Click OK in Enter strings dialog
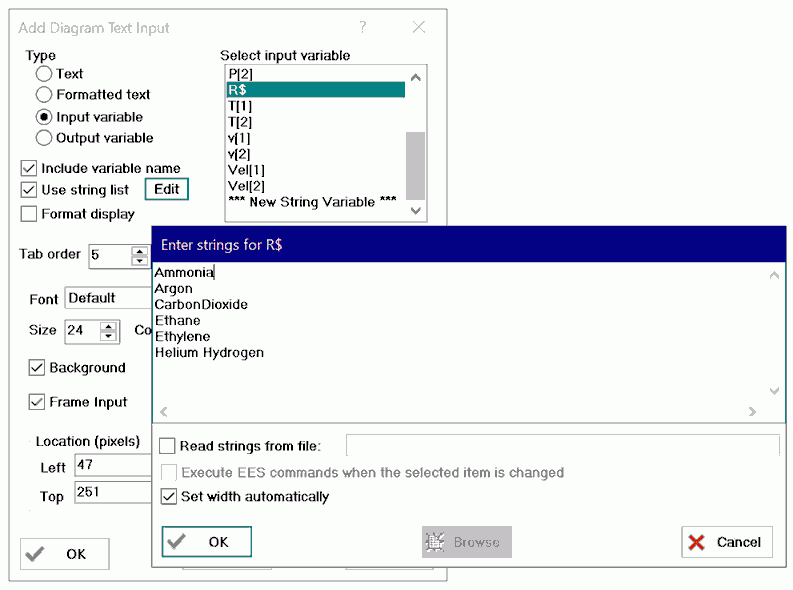 206,542
